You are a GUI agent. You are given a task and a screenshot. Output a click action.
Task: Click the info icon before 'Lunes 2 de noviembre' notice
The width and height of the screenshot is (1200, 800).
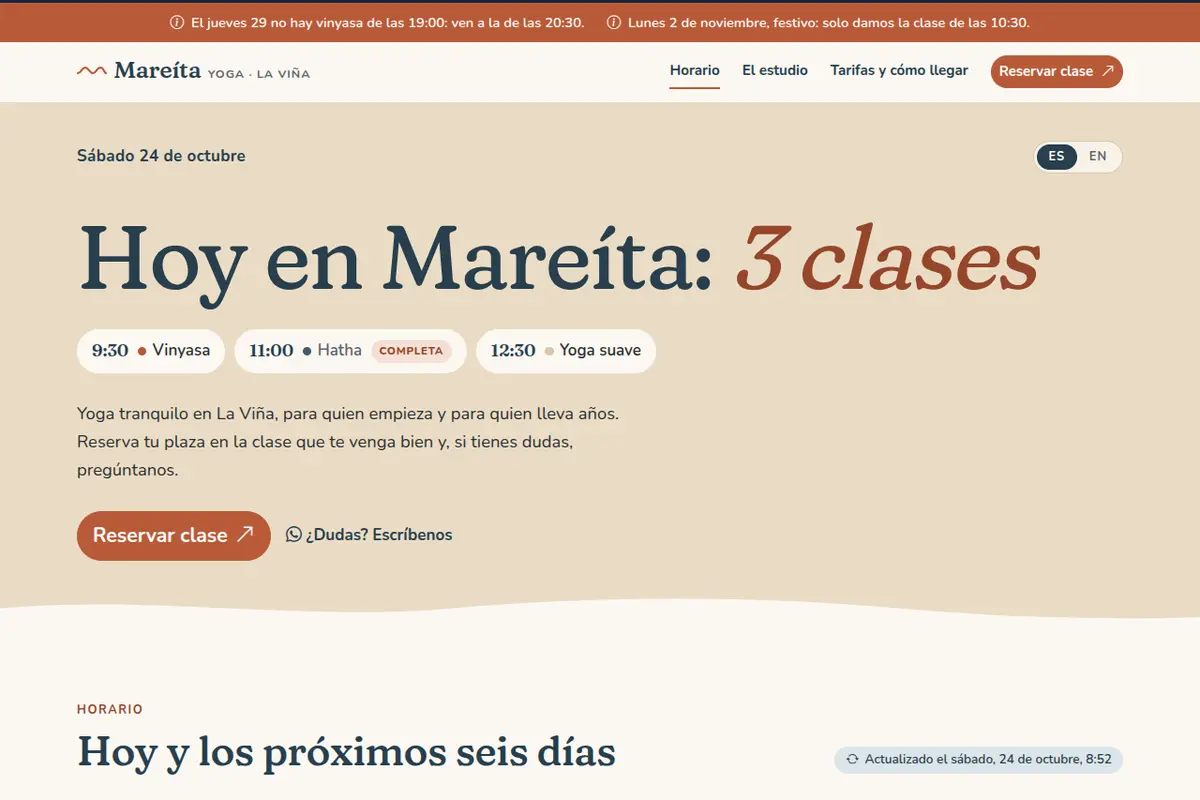(x=614, y=22)
